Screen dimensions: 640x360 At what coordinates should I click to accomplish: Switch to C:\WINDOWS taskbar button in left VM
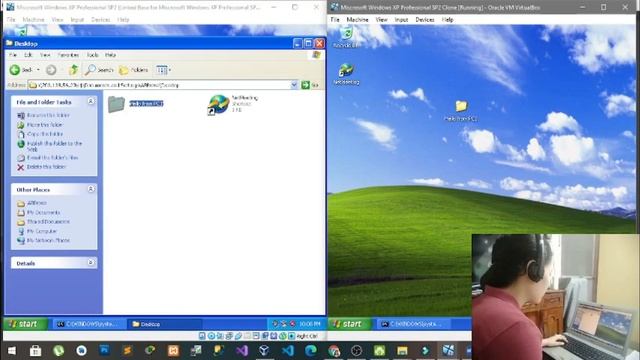[x=89, y=324]
